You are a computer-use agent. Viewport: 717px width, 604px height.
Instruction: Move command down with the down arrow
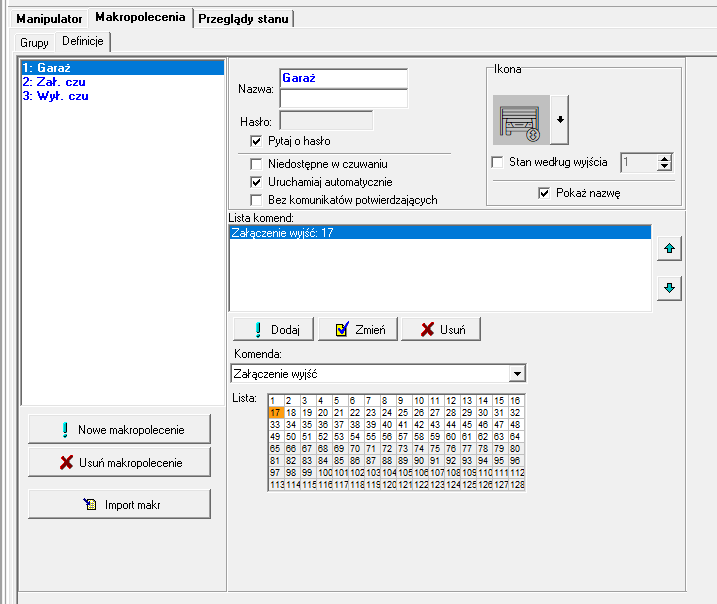pos(669,288)
